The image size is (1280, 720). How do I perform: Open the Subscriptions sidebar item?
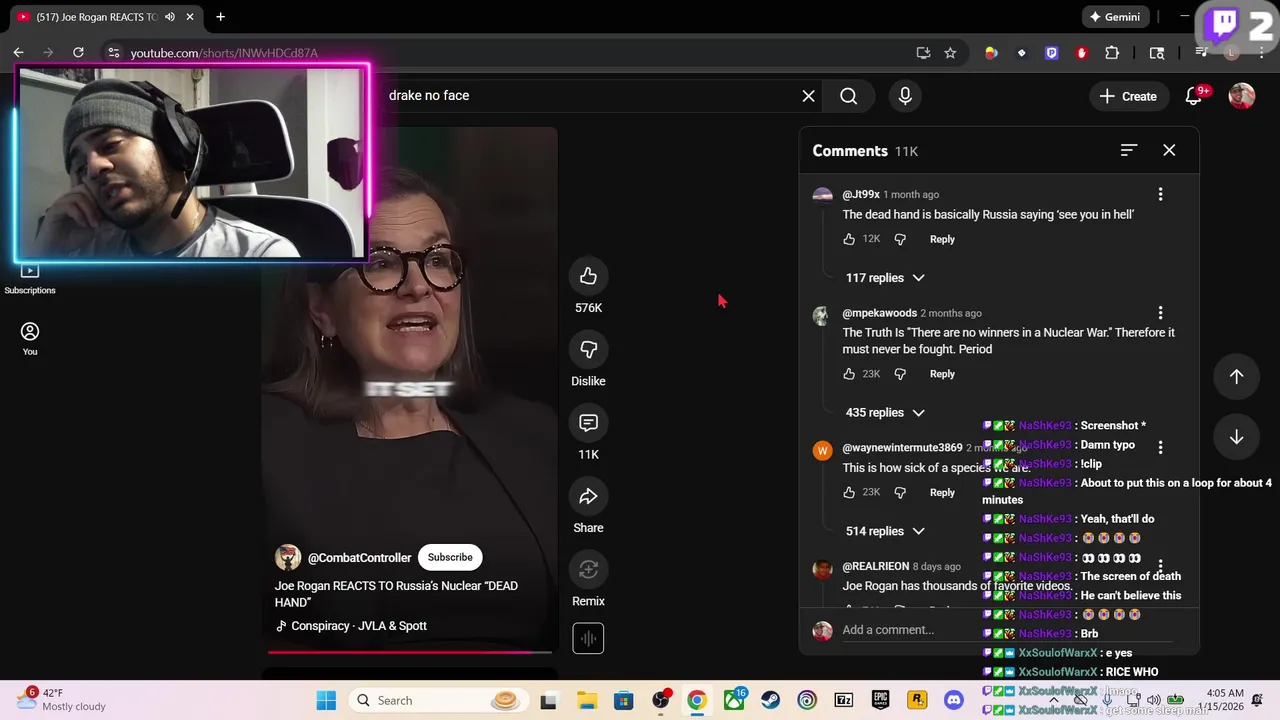[30, 279]
